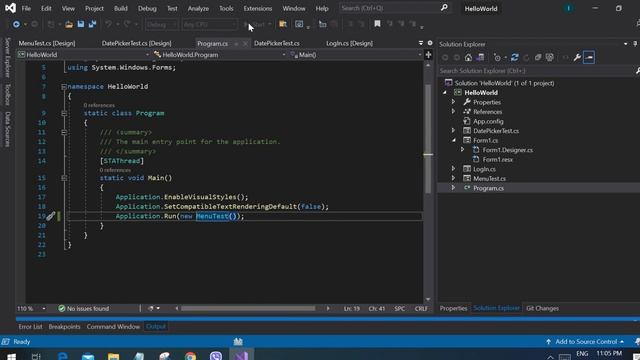Open Chrome from the Windows taskbar
Screen dimensions: 640x360
click(190, 356)
